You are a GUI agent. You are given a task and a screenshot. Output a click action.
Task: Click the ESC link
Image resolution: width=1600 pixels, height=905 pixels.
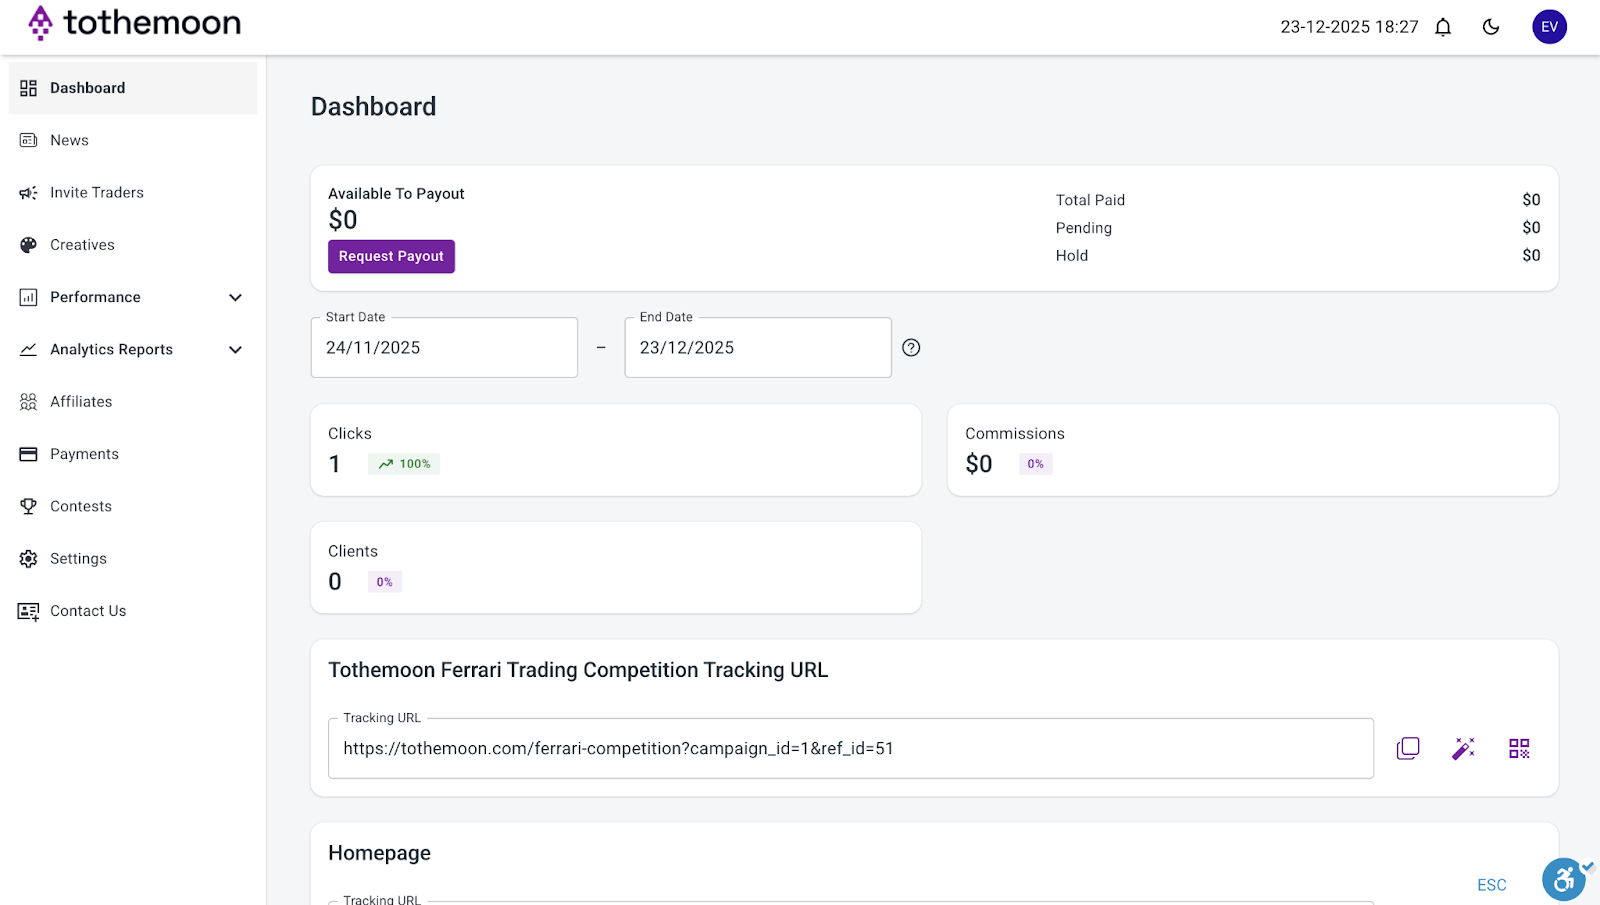tap(1491, 885)
